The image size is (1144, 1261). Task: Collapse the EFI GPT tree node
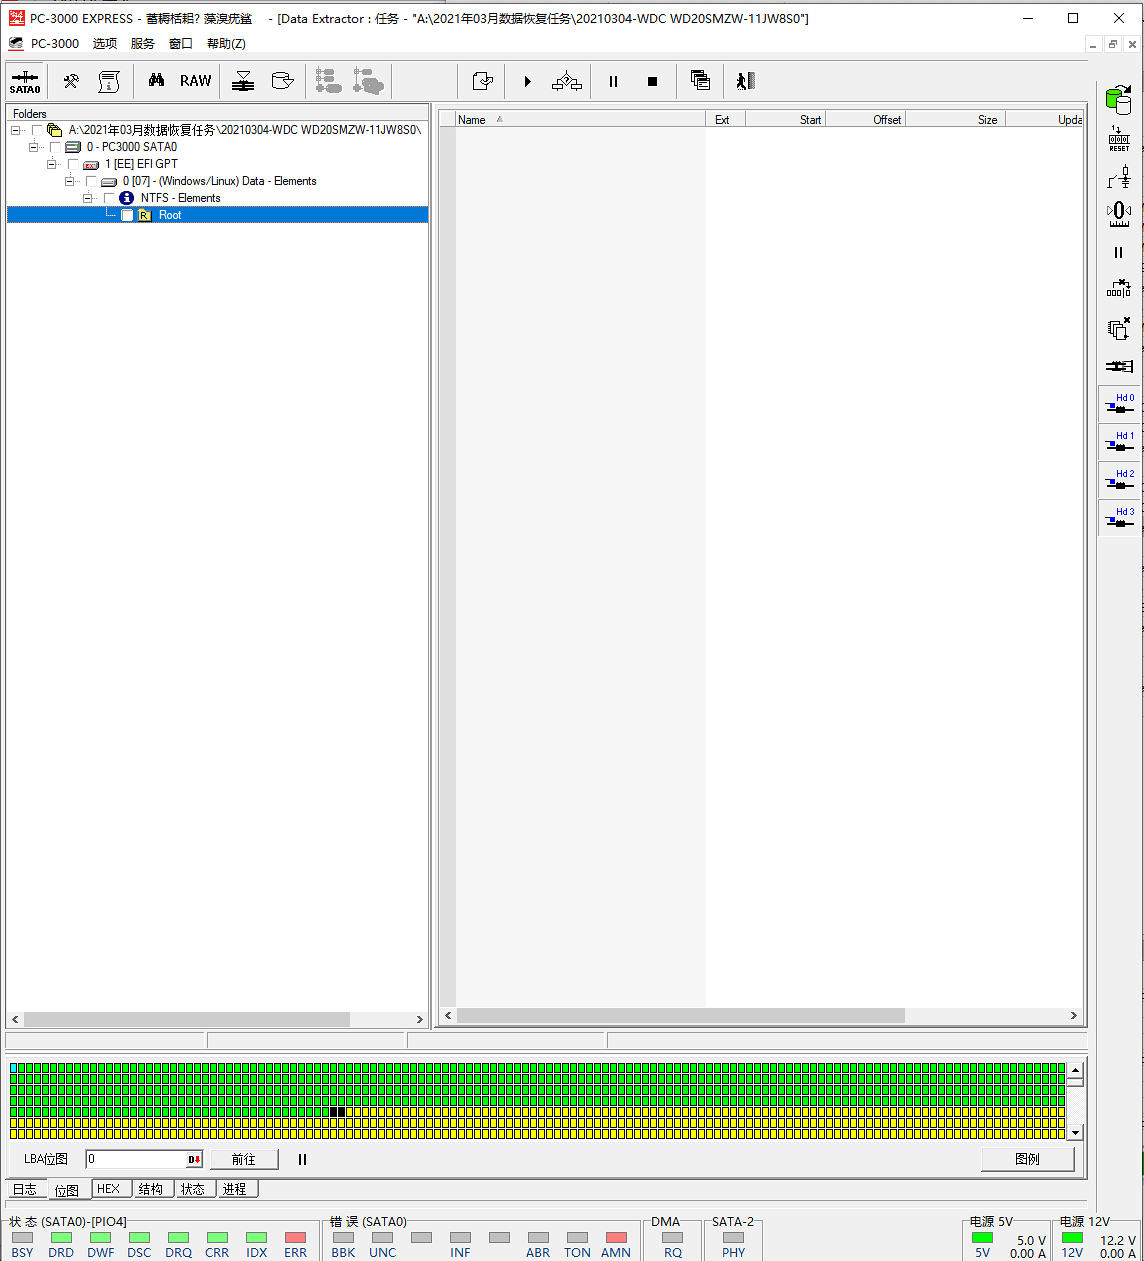pyautogui.click(x=52, y=164)
